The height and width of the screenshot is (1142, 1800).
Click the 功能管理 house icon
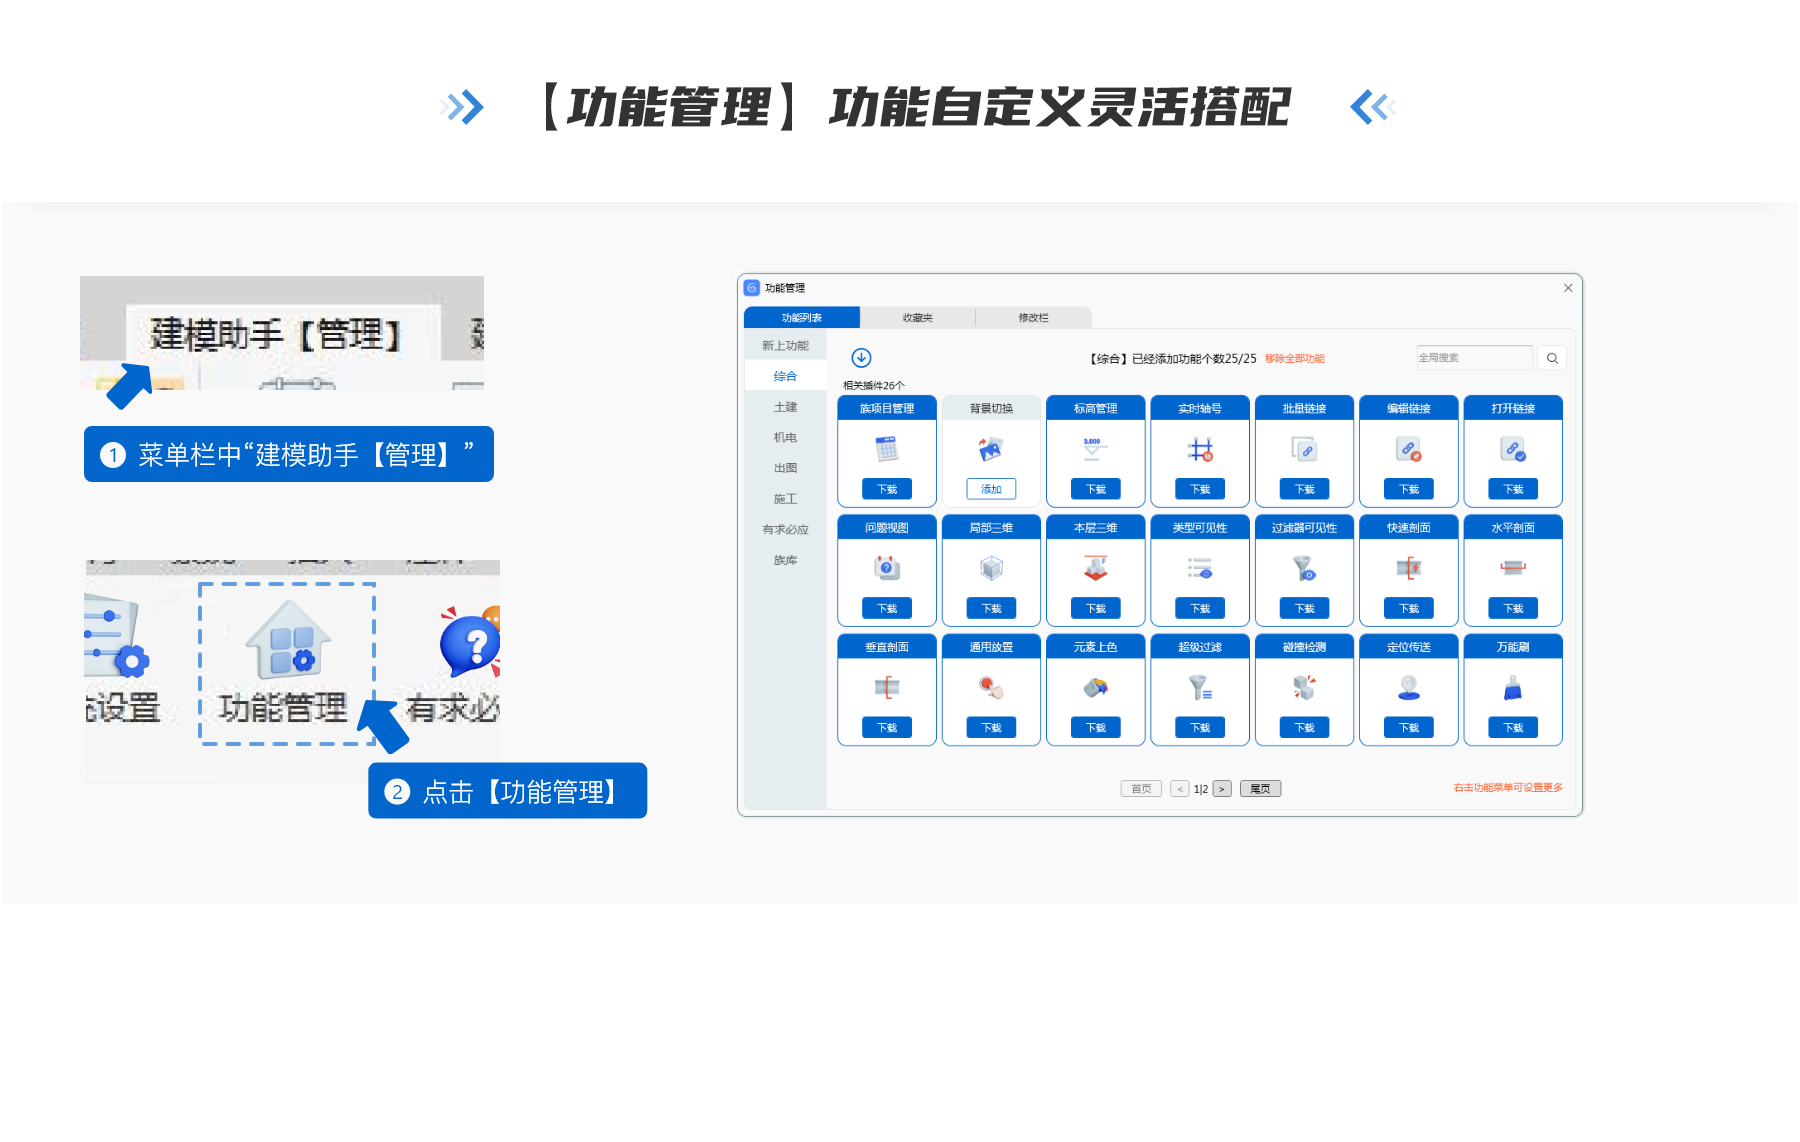pyautogui.click(x=288, y=641)
